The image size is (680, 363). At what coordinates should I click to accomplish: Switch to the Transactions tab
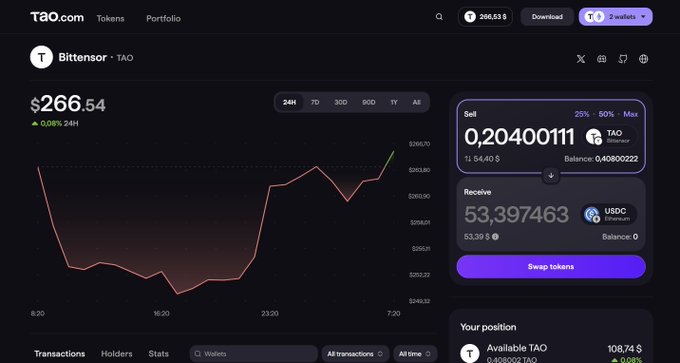59,354
